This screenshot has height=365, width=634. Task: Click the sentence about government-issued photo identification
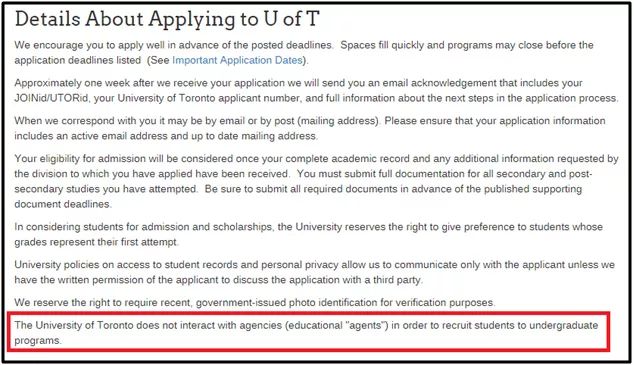[254, 303]
